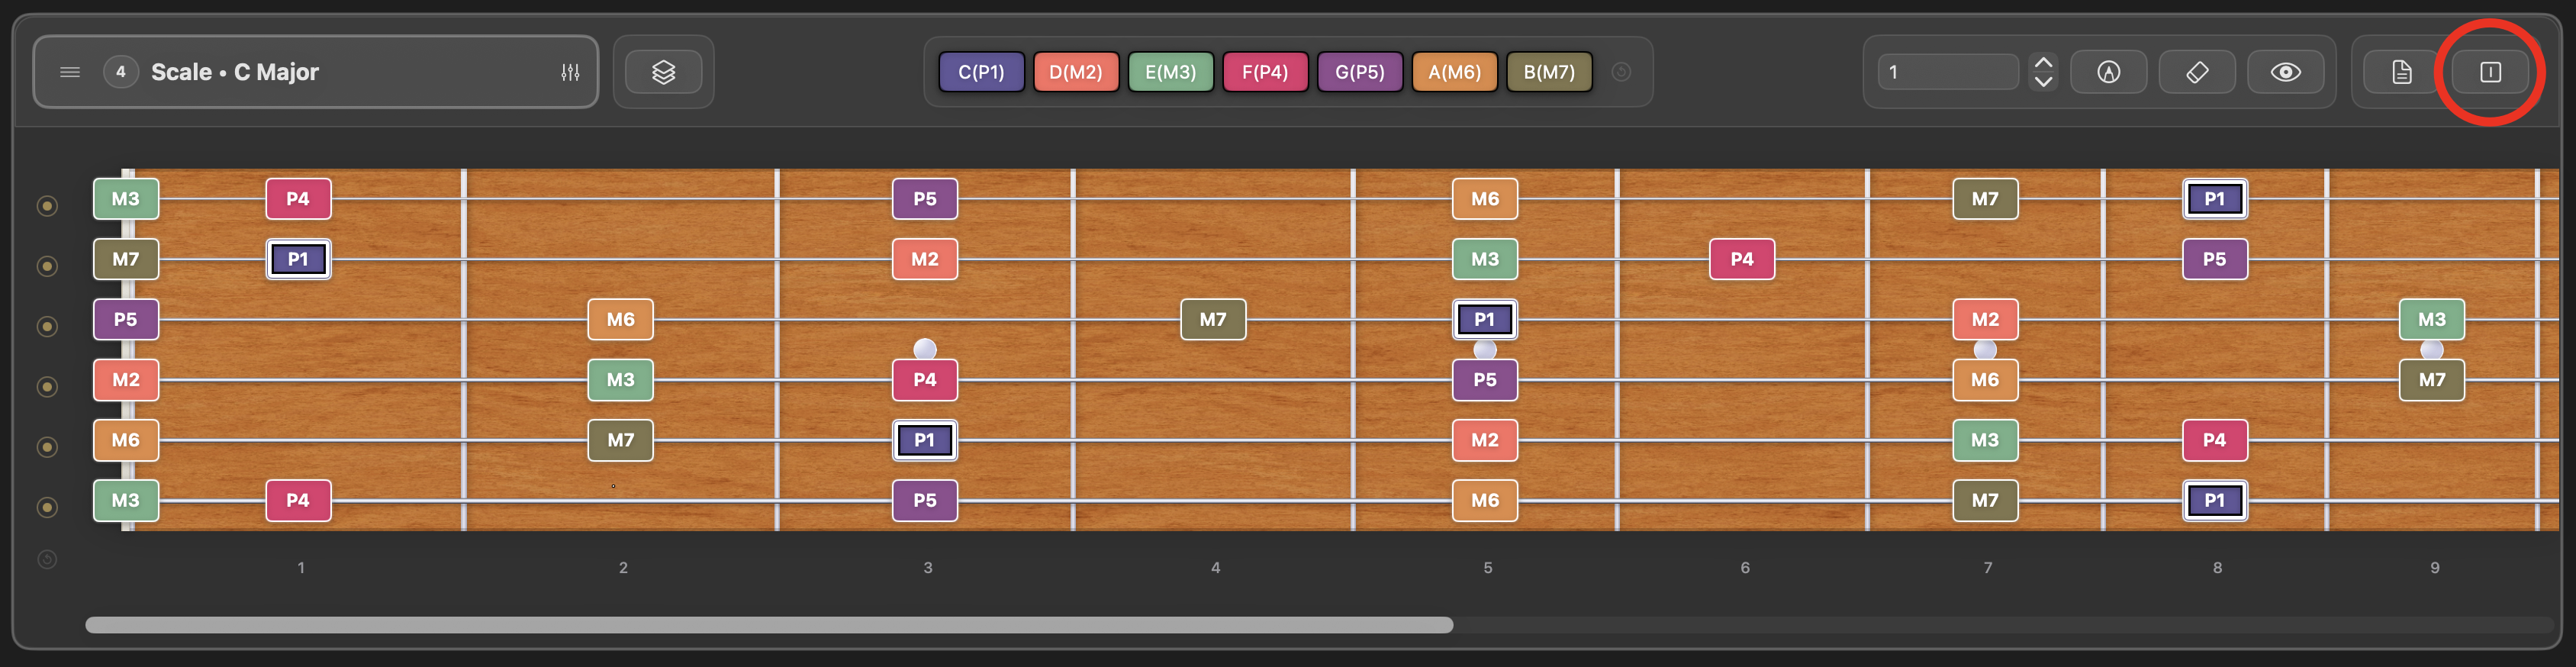Click the number field showing 1
Screen dimensions: 2576x667
[x=1948, y=72]
